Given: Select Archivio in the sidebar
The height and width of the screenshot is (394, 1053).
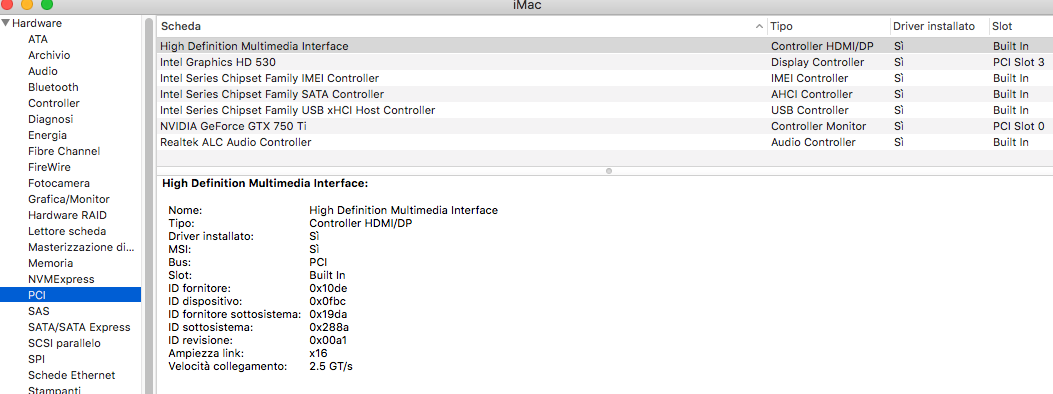Looking at the screenshot, I should click(49, 56).
